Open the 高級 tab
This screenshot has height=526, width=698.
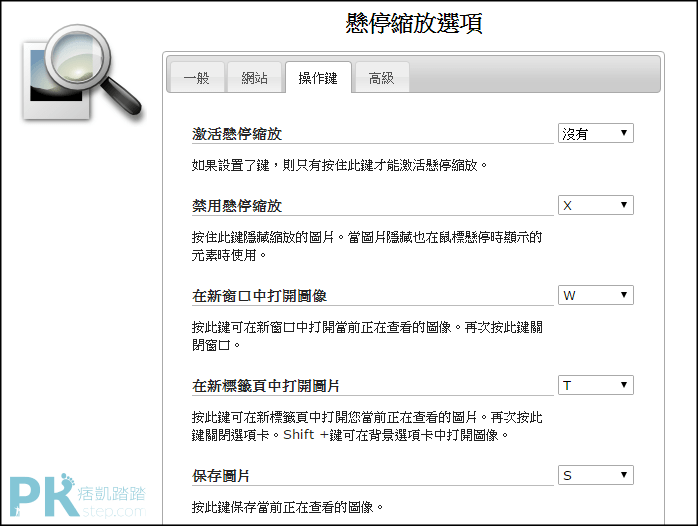click(382, 77)
